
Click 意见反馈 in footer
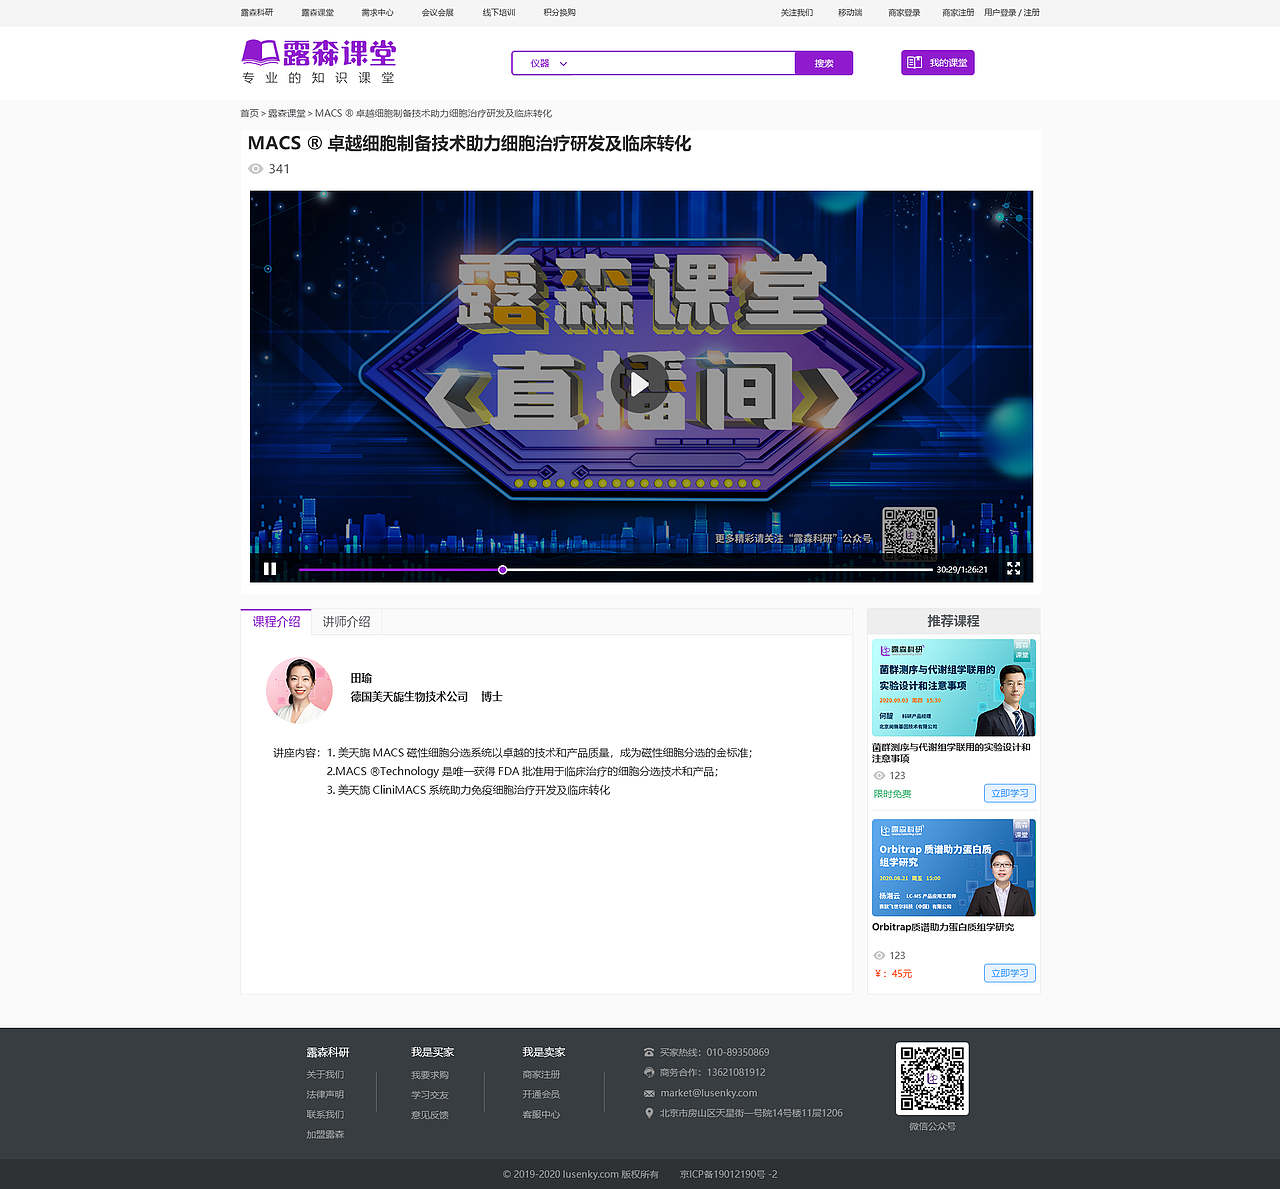[430, 1115]
